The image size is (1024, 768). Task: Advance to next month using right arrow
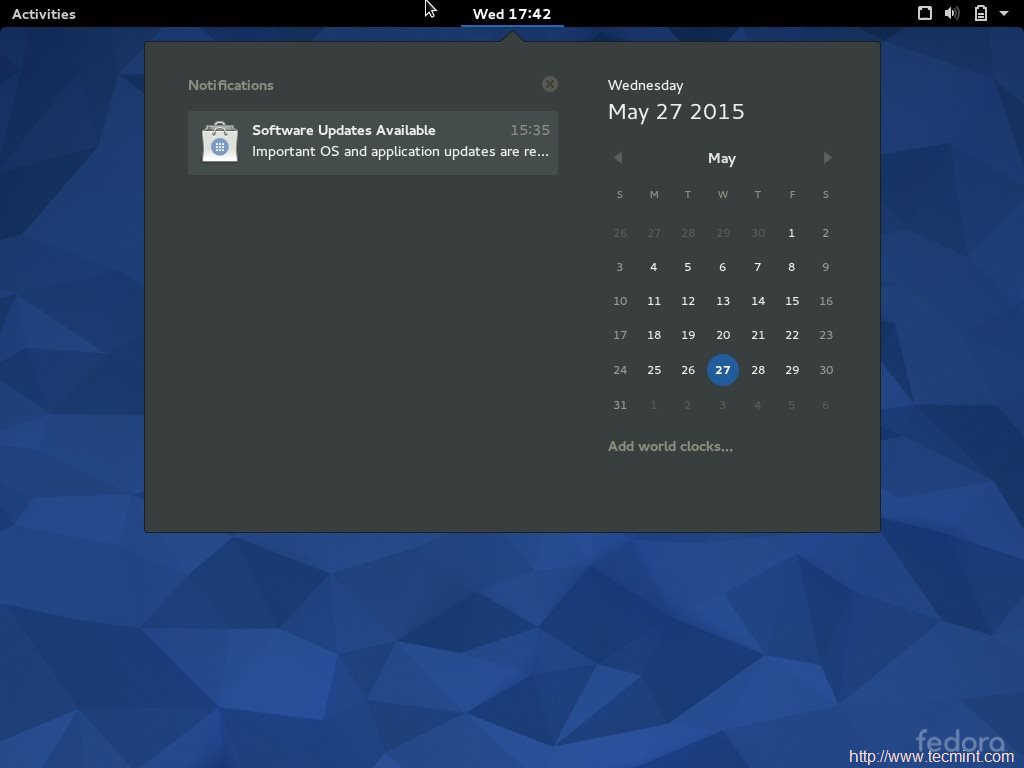[x=827, y=157]
